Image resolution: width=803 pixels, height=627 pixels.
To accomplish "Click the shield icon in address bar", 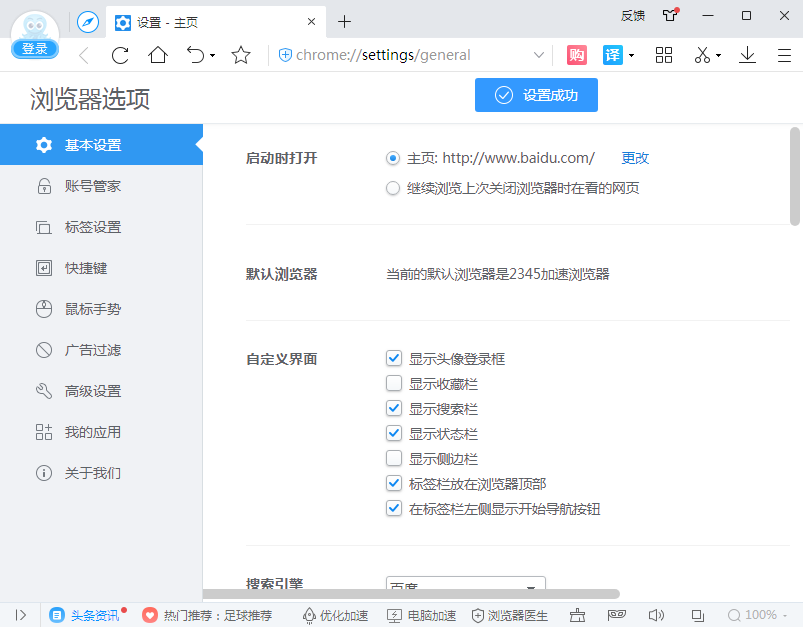I will [285, 55].
